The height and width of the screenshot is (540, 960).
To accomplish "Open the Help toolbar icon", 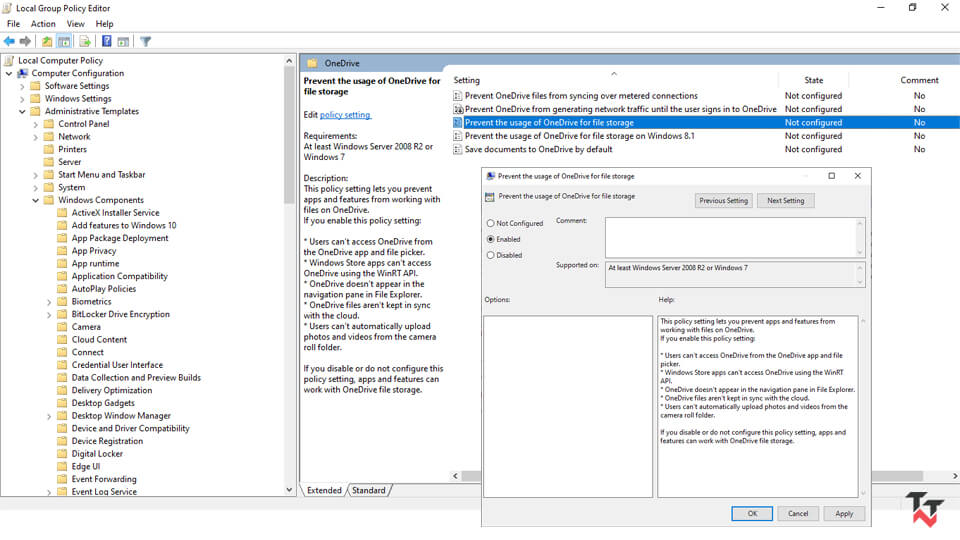I will [107, 41].
